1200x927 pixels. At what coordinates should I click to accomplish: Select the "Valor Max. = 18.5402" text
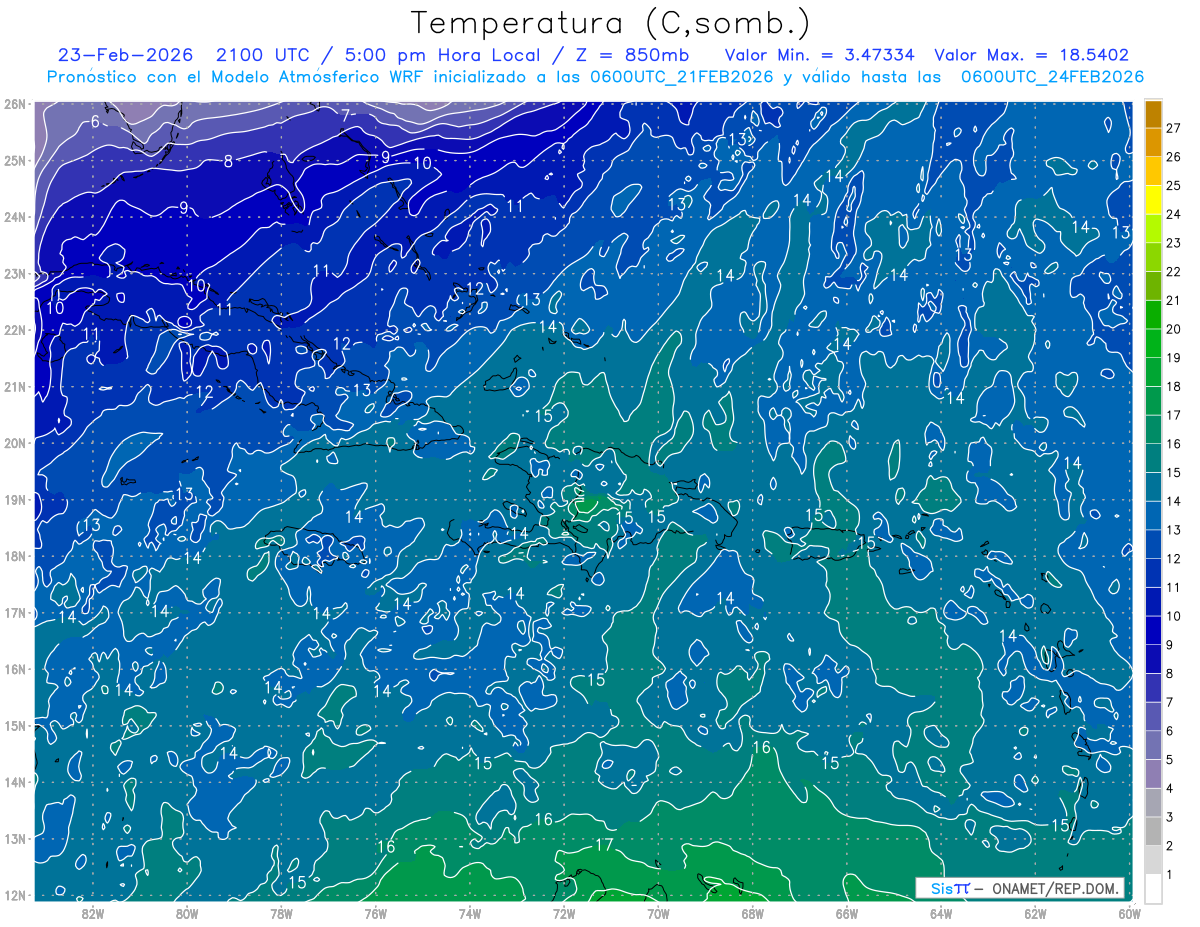(x=1032, y=55)
